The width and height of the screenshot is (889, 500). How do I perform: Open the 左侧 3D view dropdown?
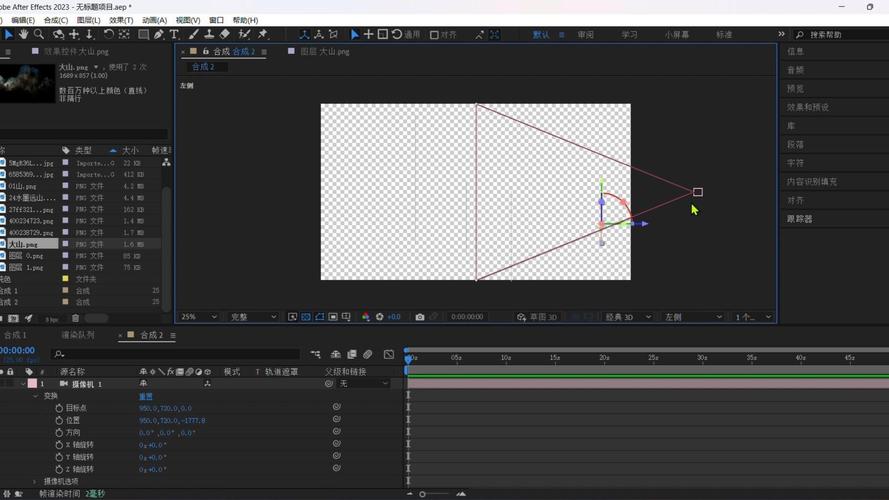tap(693, 317)
